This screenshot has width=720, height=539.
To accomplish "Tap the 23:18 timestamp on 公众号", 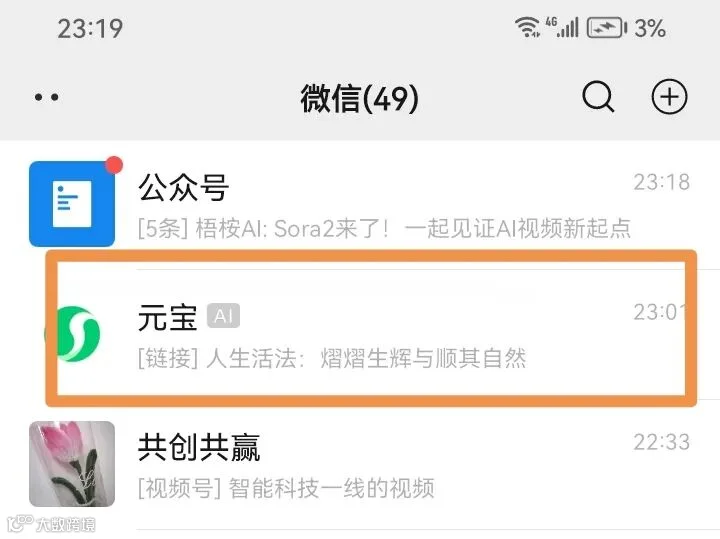I will click(x=662, y=182).
